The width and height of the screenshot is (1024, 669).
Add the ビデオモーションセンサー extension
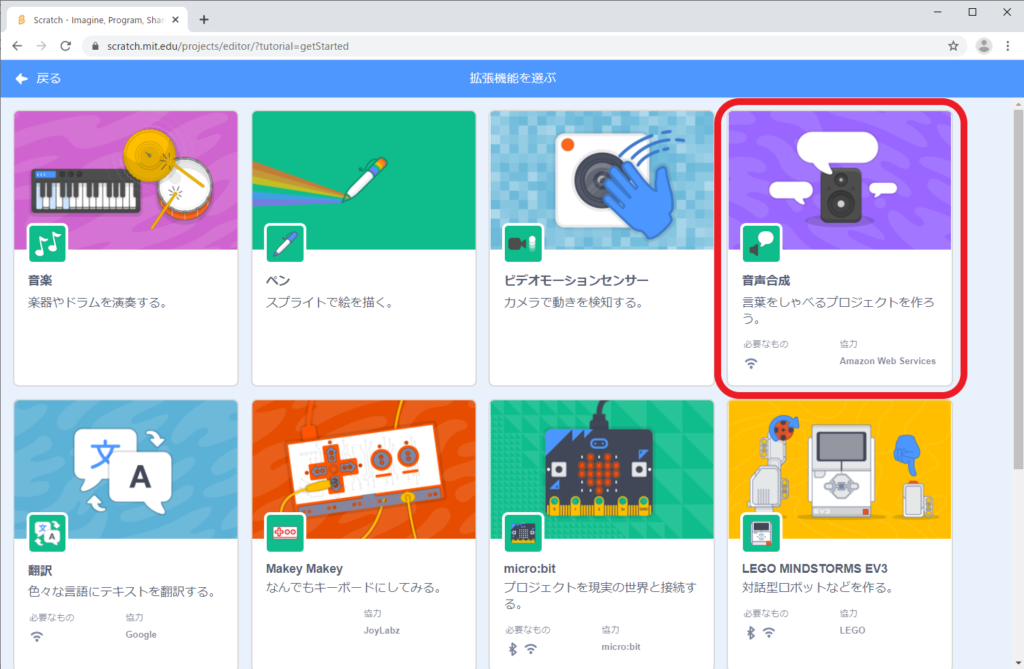pyautogui.click(x=601, y=248)
